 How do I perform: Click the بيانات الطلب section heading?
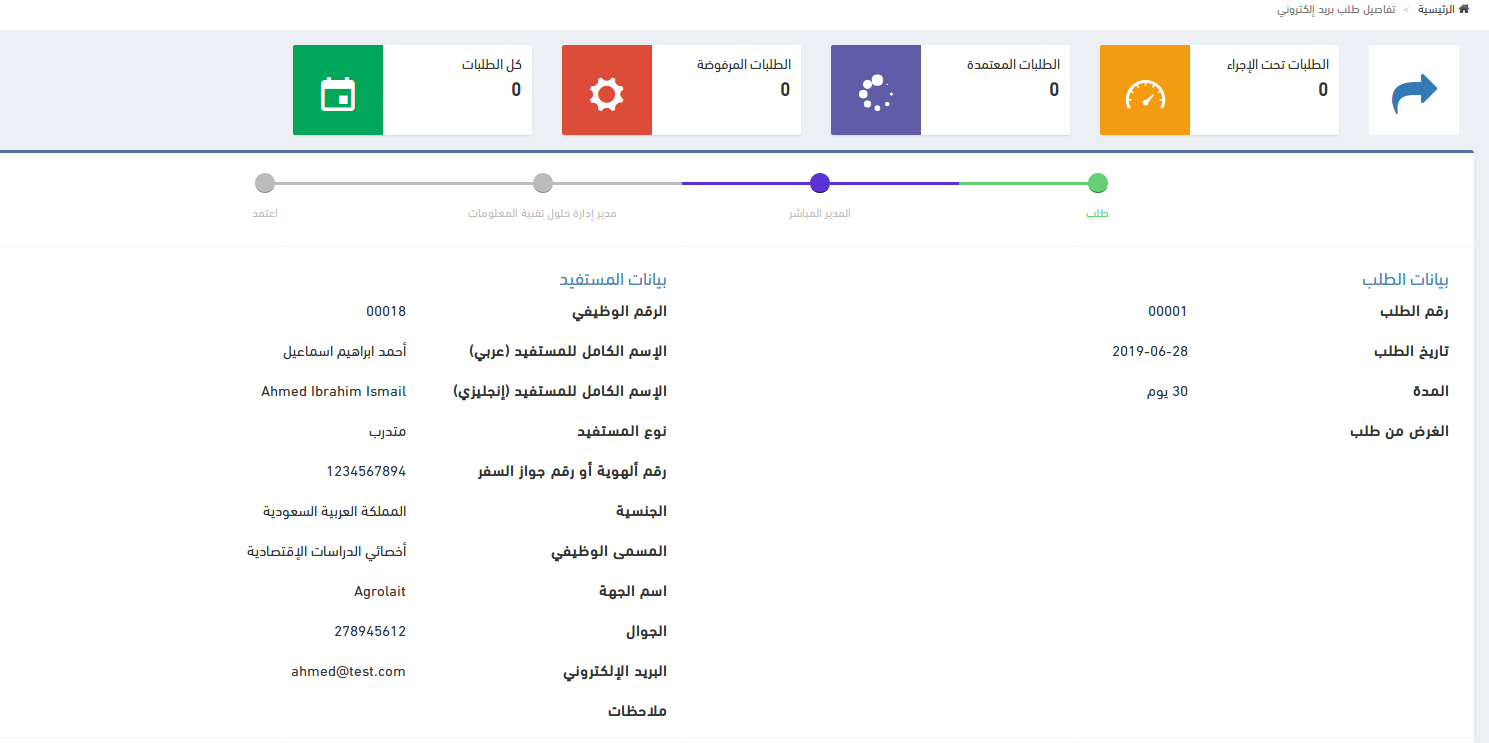[x=1405, y=280]
